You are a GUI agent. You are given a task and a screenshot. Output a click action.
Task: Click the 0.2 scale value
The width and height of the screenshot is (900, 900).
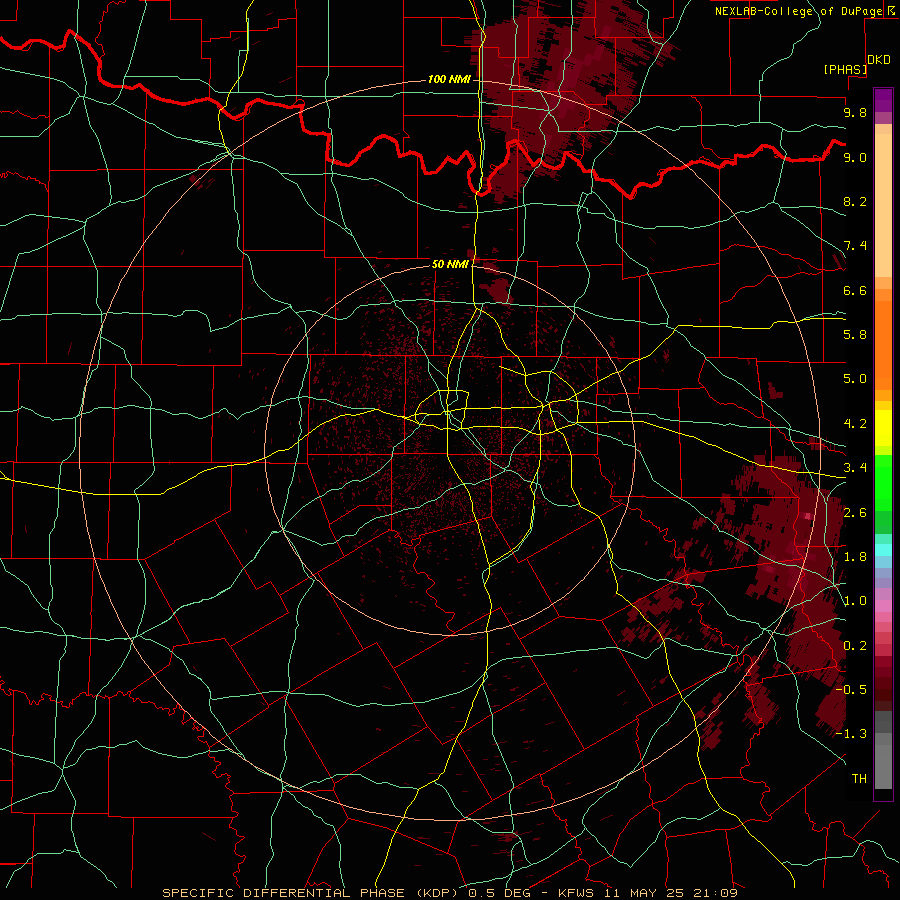pos(855,646)
